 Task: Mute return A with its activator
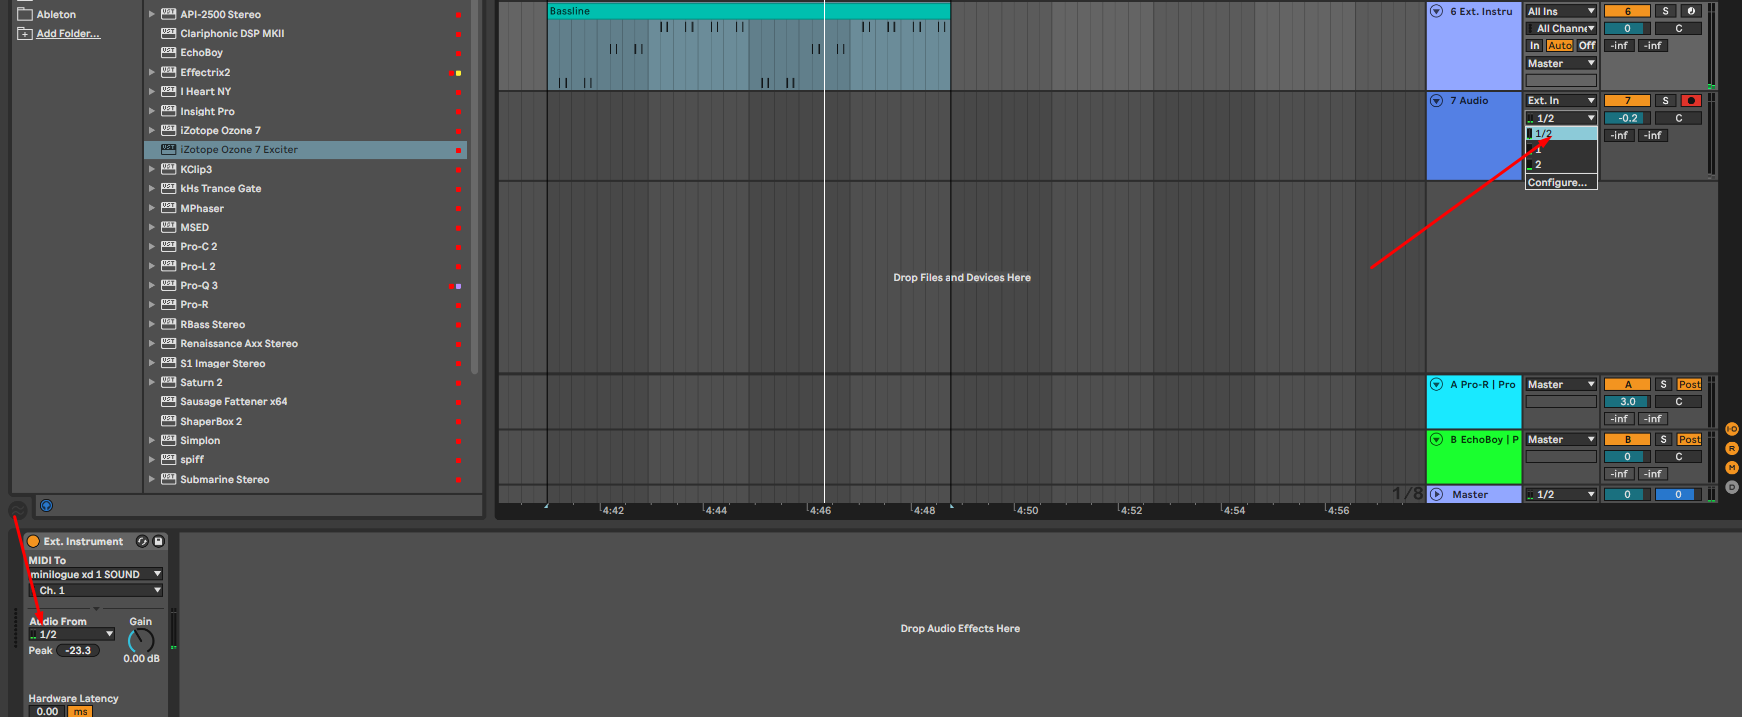(x=1627, y=385)
